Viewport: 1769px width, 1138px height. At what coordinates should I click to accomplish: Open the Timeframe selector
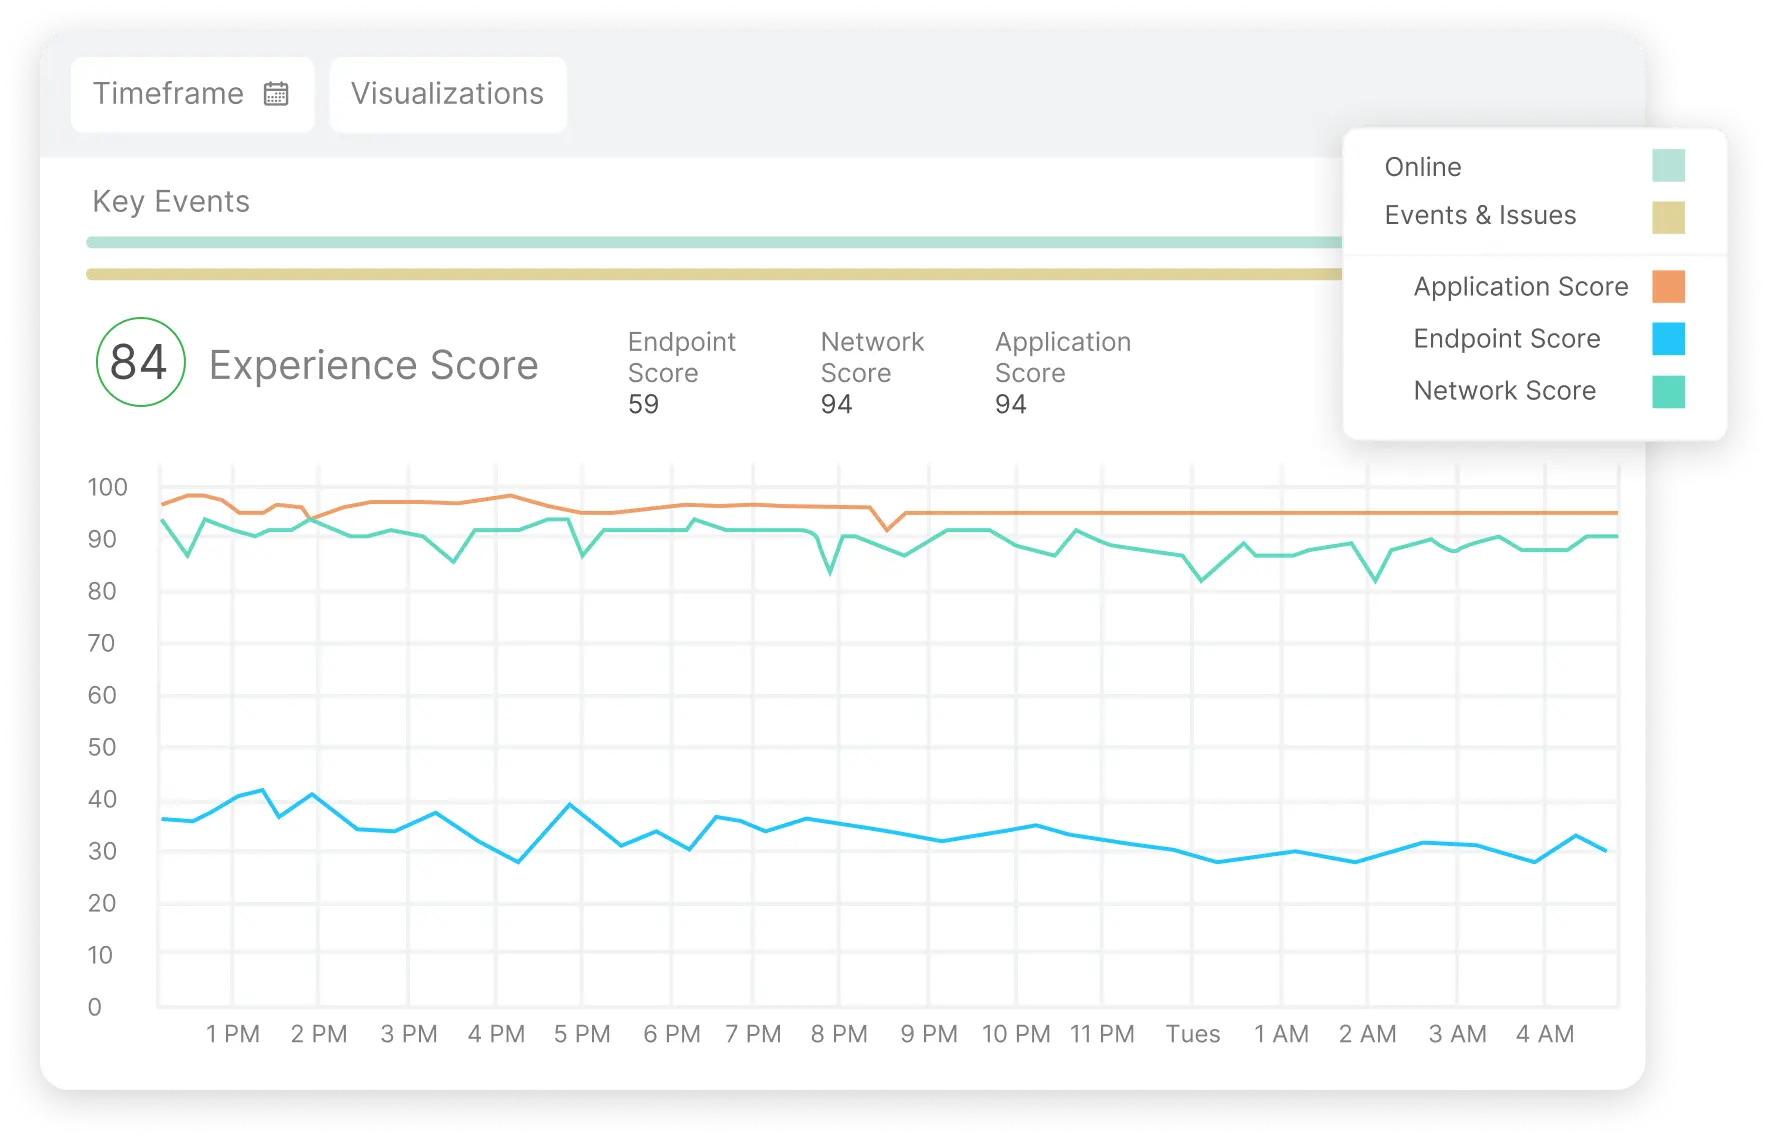[x=192, y=94]
